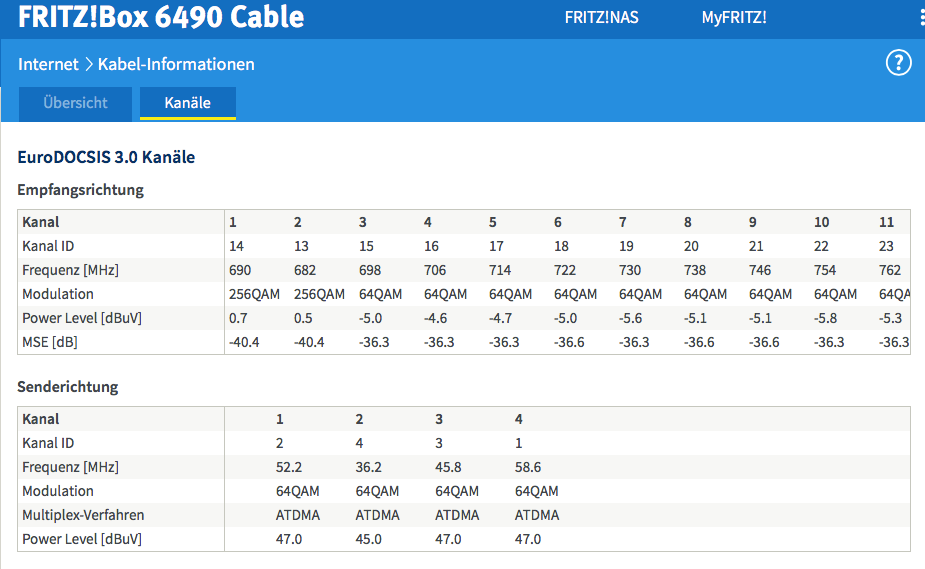Switch to the Übersicht tab
Image resolution: width=925 pixels, height=569 pixels.
point(75,103)
